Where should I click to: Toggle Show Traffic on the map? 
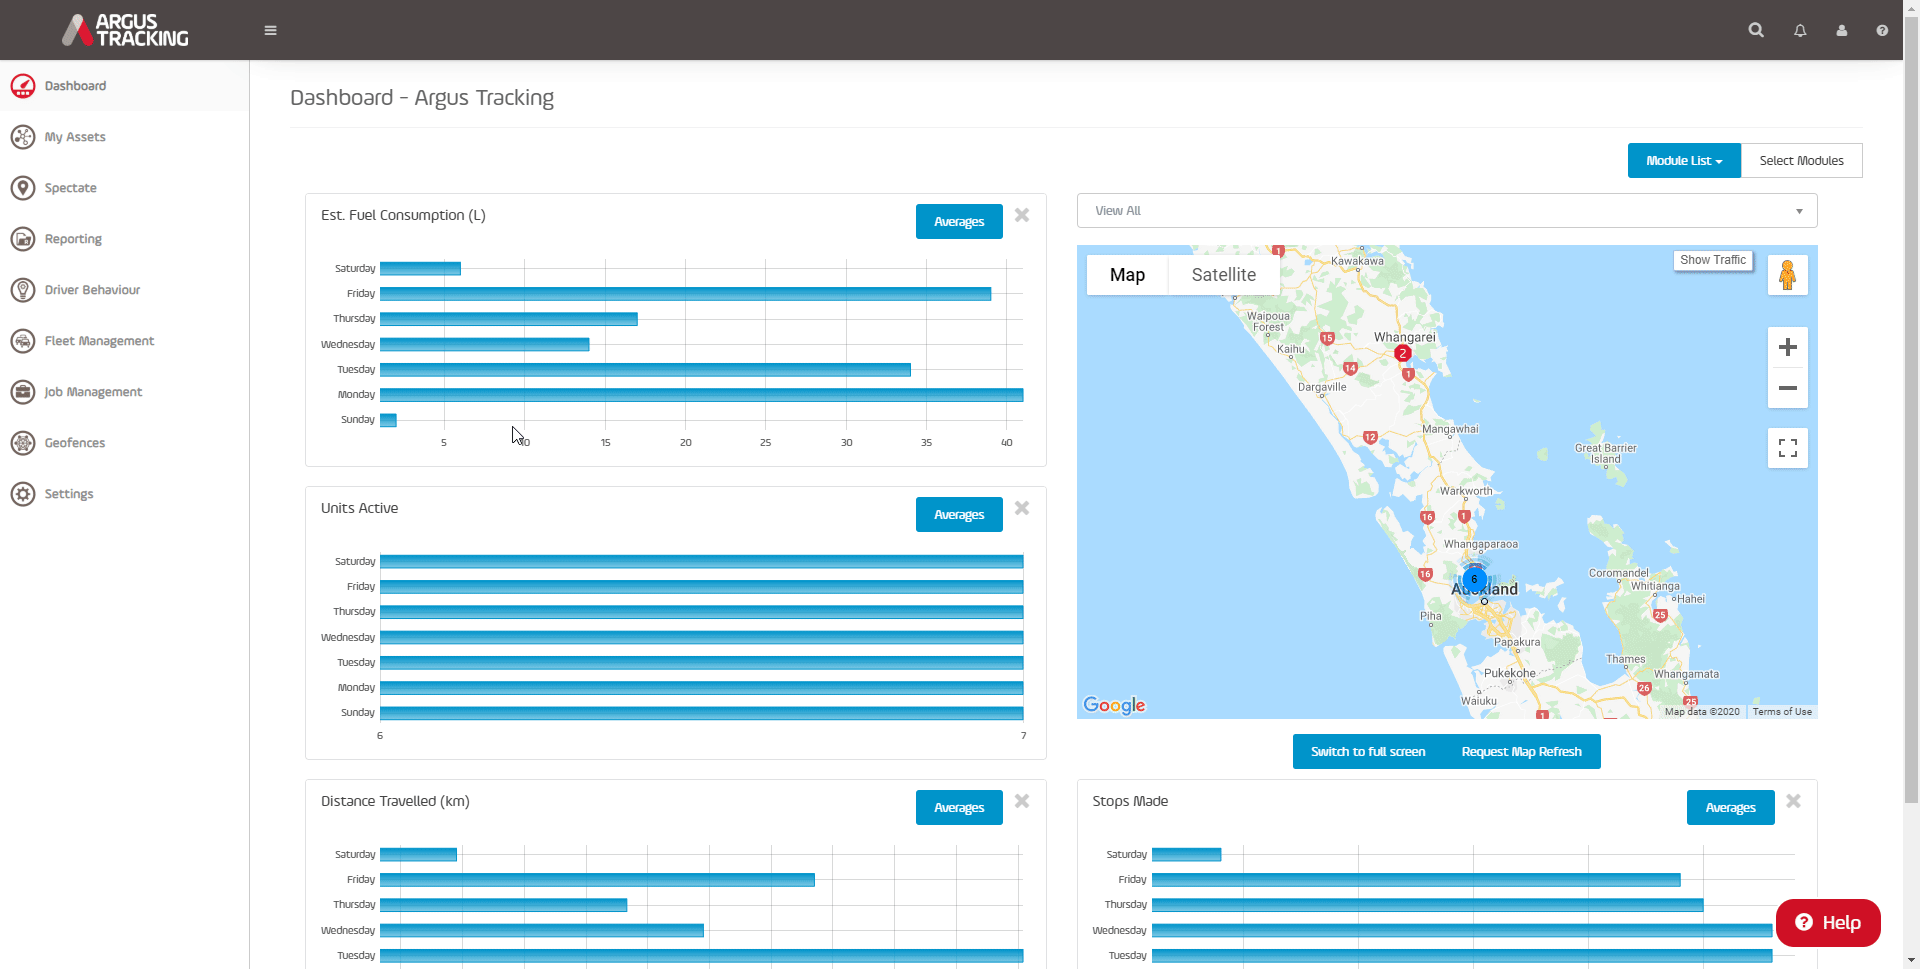click(x=1712, y=260)
